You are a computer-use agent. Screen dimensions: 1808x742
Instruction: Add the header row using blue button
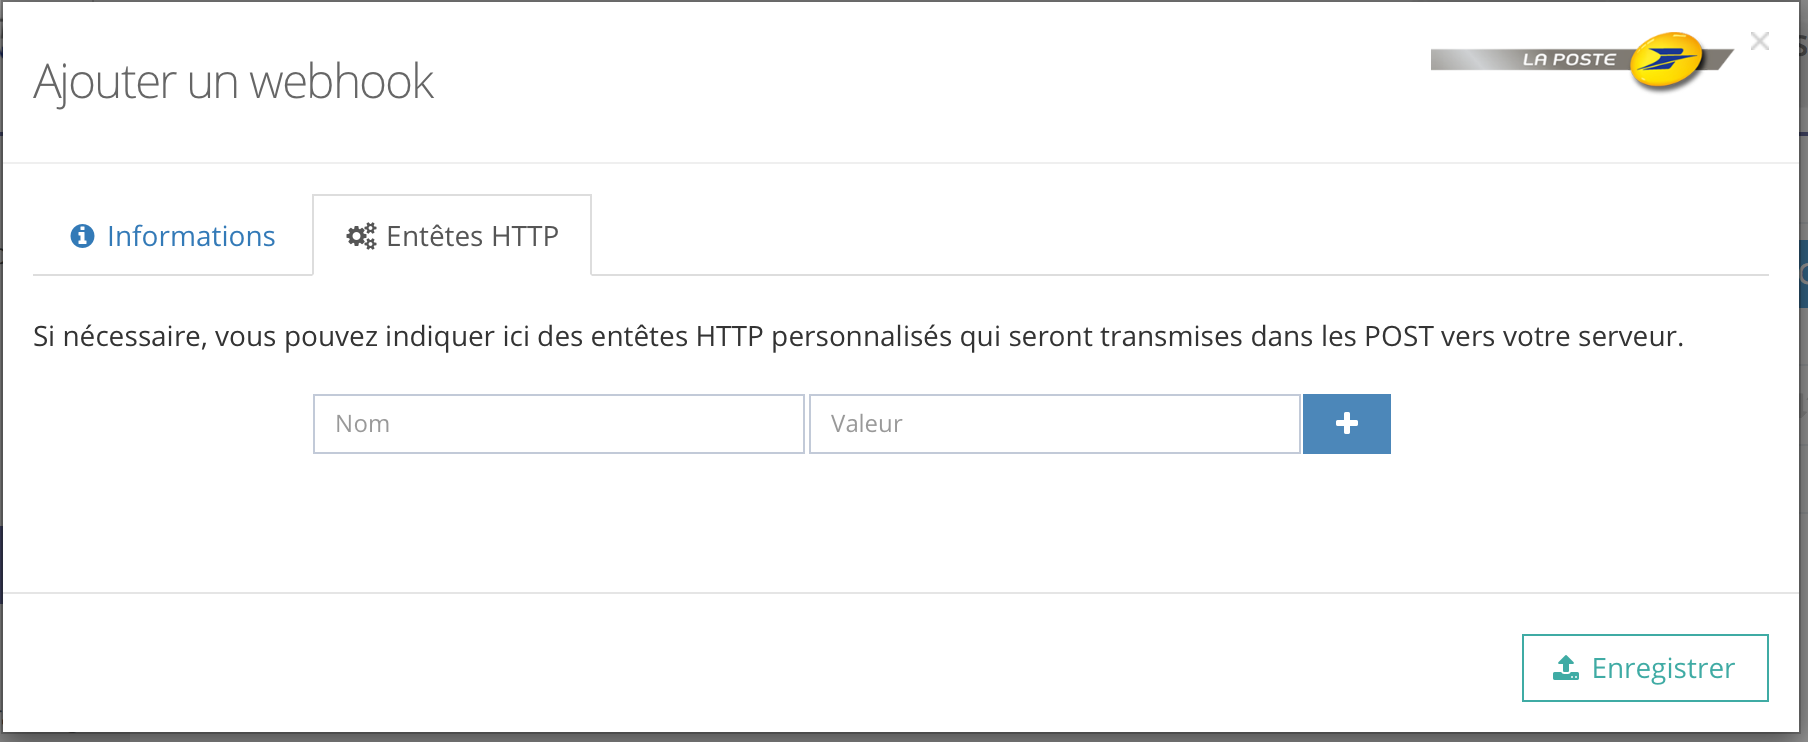click(x=1346, y=424)
